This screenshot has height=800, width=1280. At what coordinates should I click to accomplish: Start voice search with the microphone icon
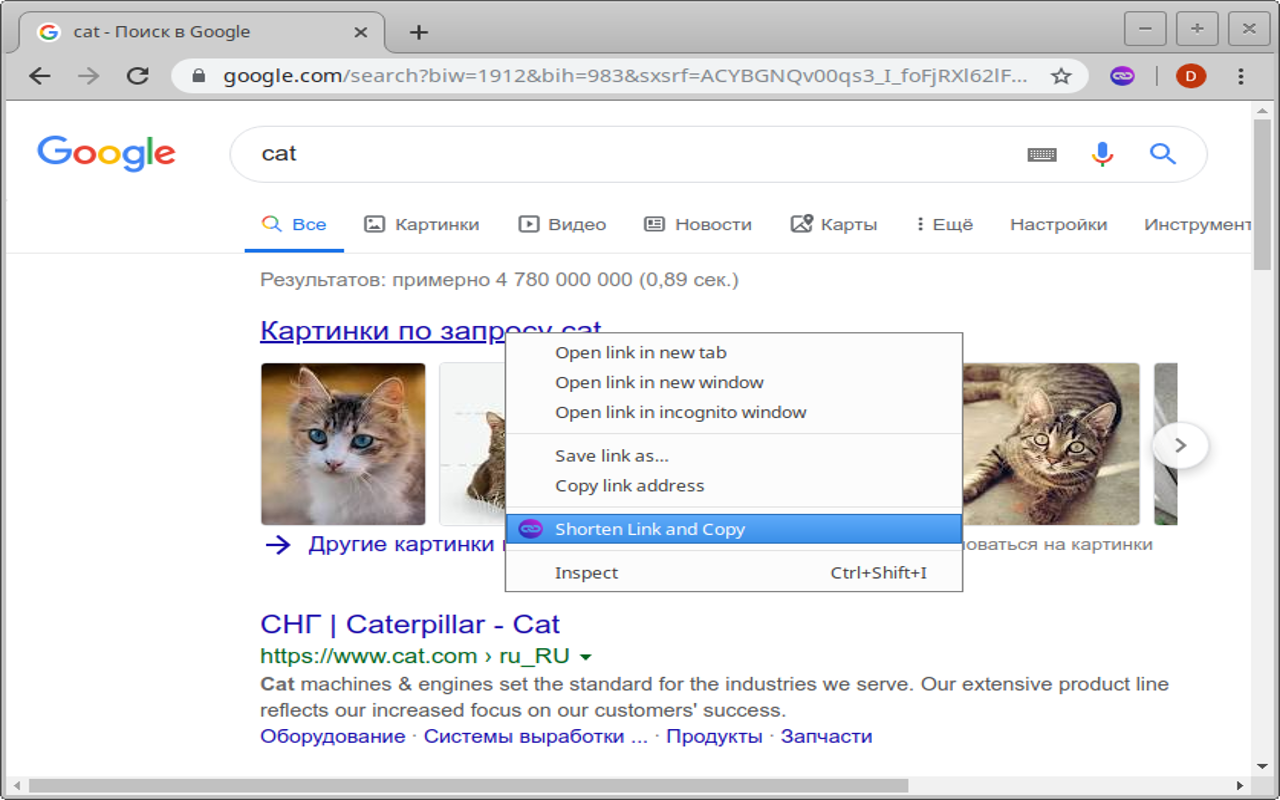click(1102, 154)
